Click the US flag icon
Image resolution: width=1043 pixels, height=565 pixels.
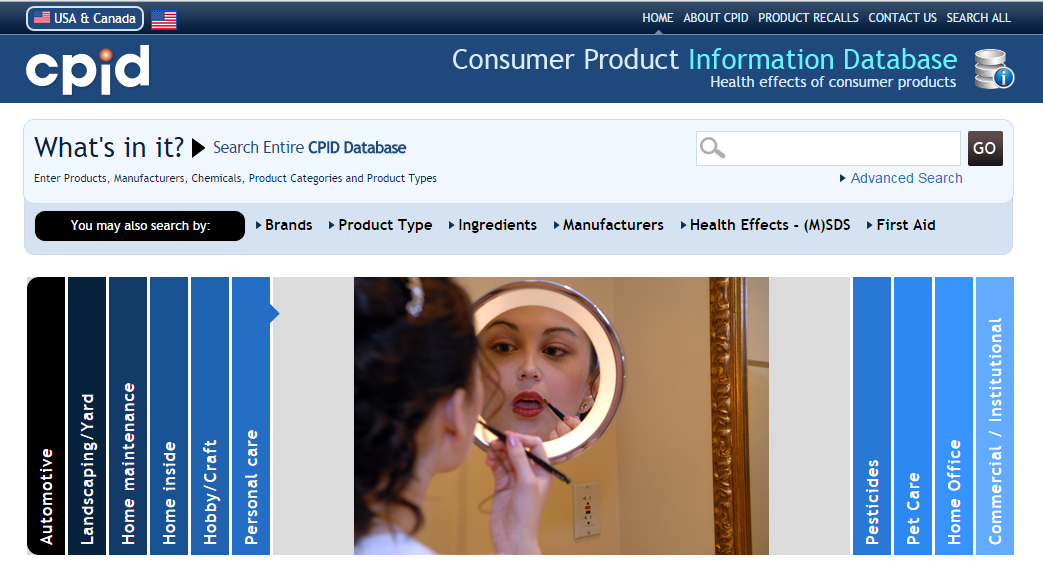(x=164, y=20)
